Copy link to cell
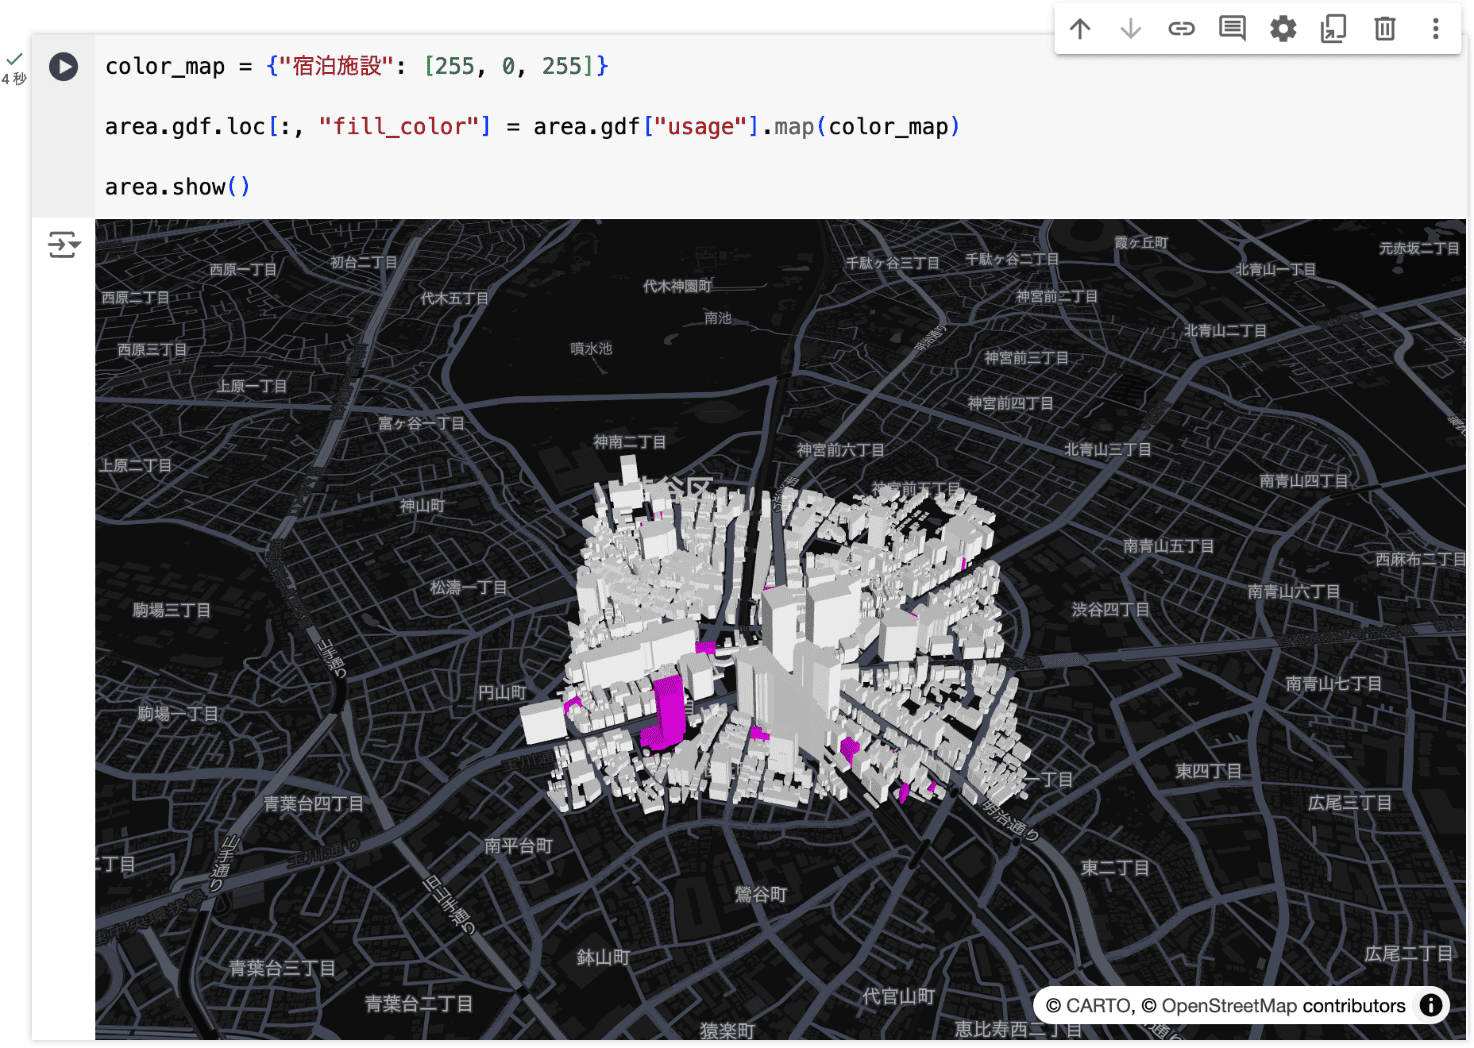The width and height of the screenshot is (1474, 1048). tap(1182, 28)
